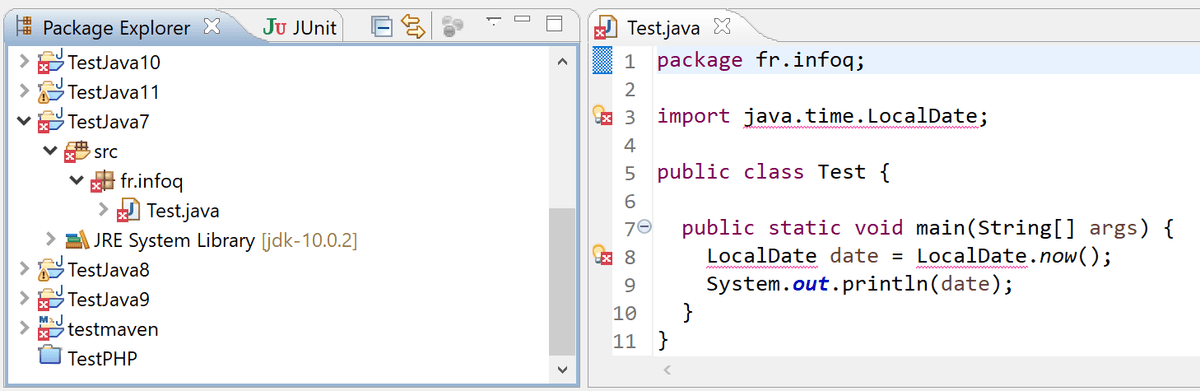Image resolution: width=1200 pixels, height=391 pixels.
Task: Click the TestJava9 project icon
Action: tap(50, 299)
